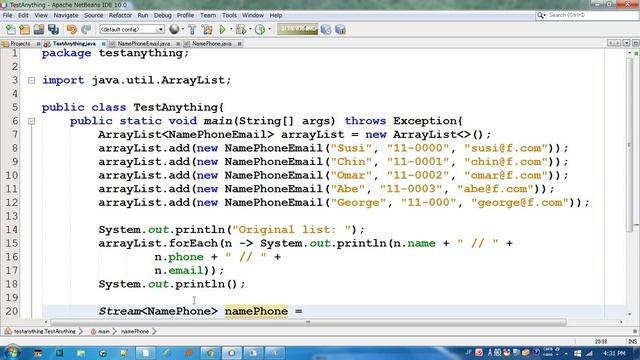The width and height of the screenshot is (640, 360).
Task: Open the Debug Project dropdown arrow
Action: 250,29
